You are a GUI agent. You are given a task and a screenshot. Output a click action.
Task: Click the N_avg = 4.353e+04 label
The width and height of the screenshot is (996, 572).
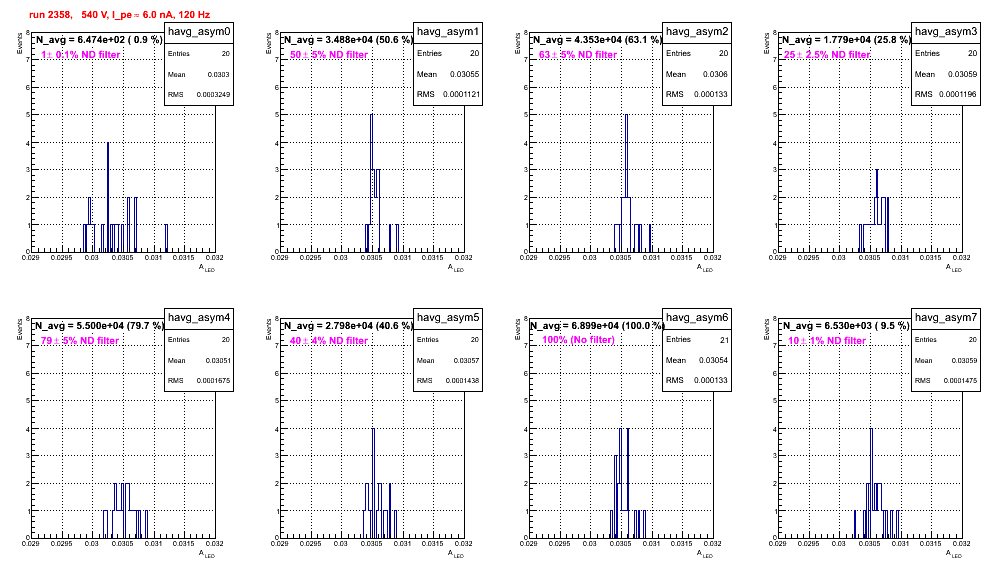click(597, 39)
